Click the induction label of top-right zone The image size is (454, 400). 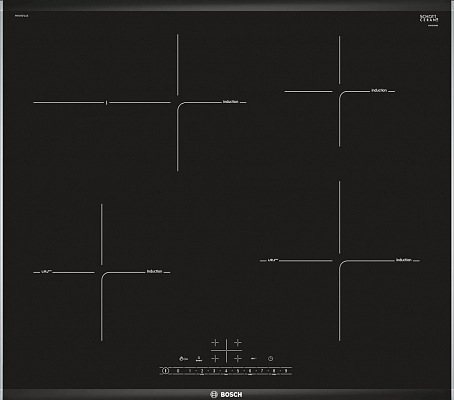pos(379,90)
